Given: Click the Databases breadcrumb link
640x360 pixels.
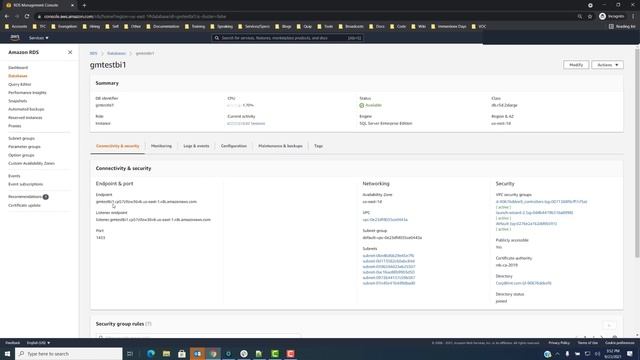Looking at the screenshot, I should 116,53.
